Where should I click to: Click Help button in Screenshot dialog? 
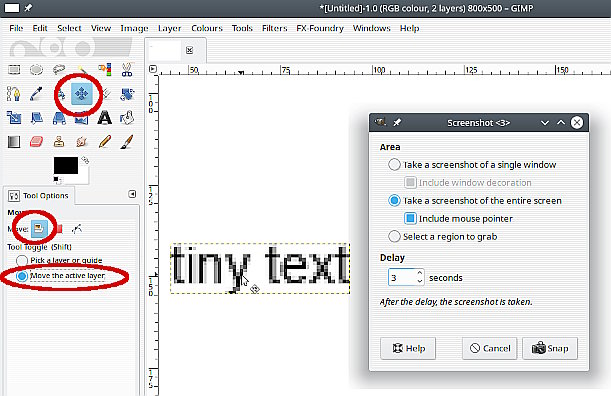(x=408, y=348)
